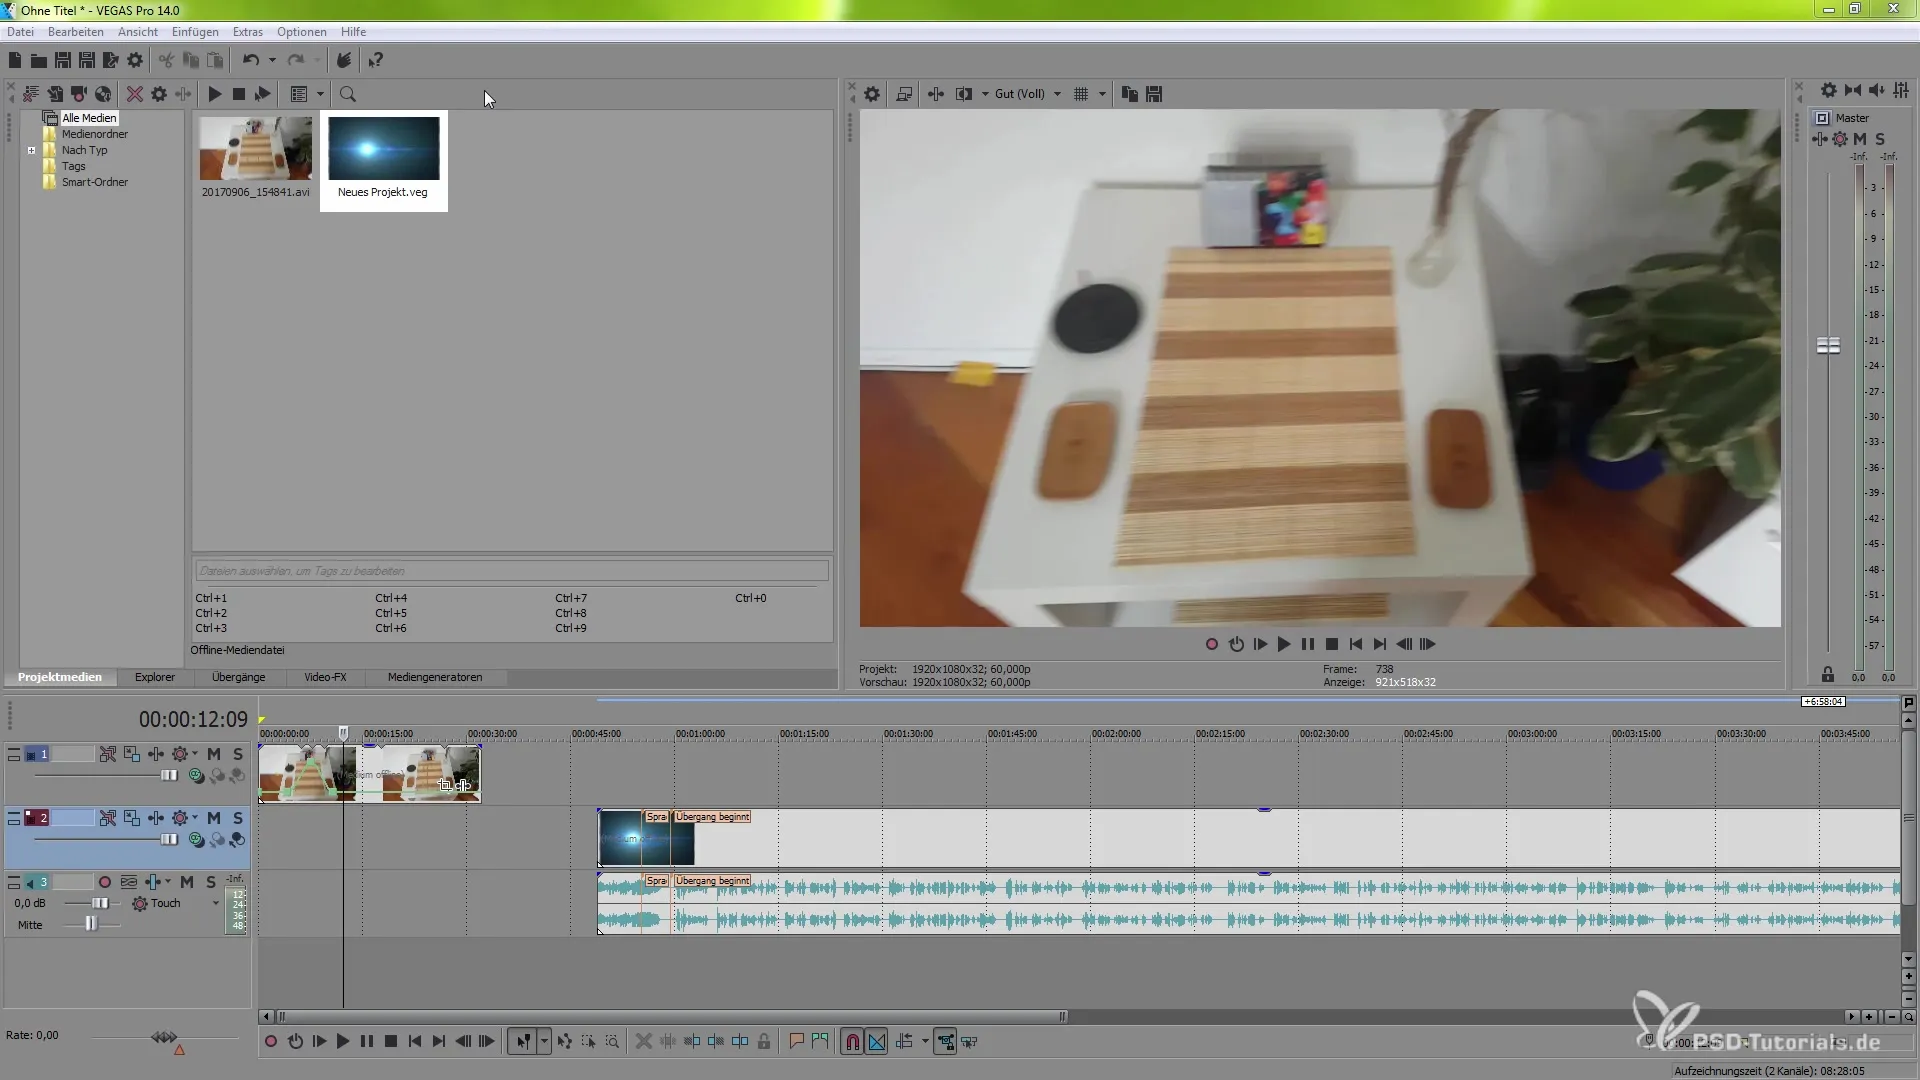Click capture video icon in Project Media
The height and width of the screenshot is (1080, 1920).
click(79, 94)
